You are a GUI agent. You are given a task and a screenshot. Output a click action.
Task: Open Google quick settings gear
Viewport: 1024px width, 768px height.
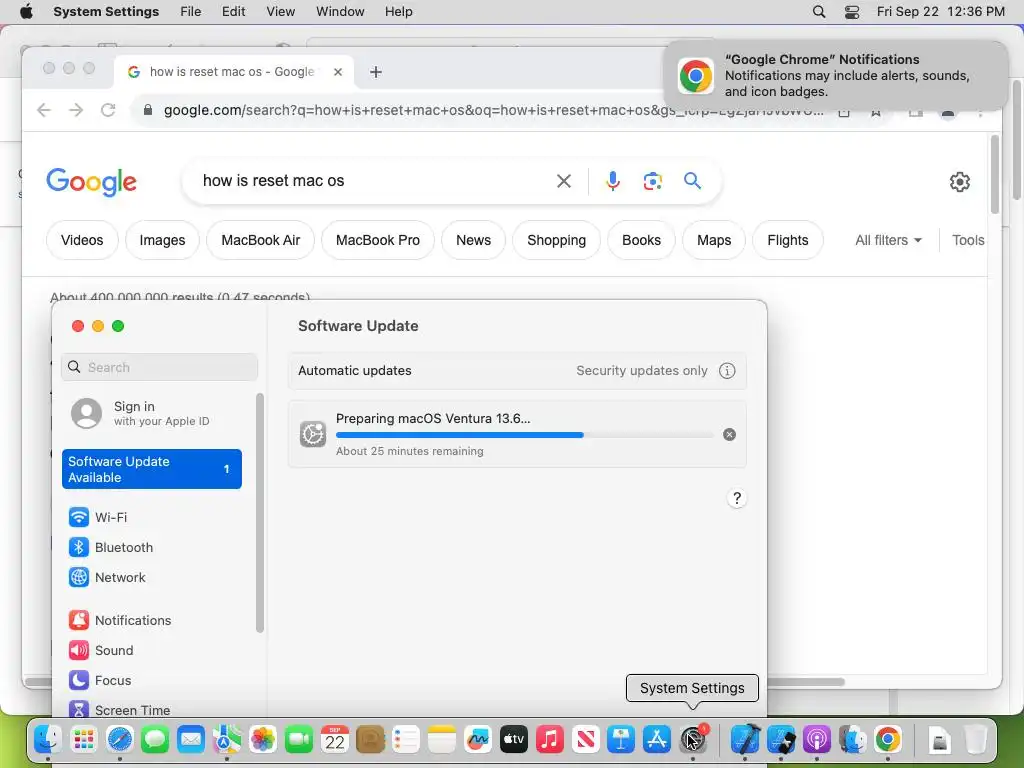click(959, 182)
